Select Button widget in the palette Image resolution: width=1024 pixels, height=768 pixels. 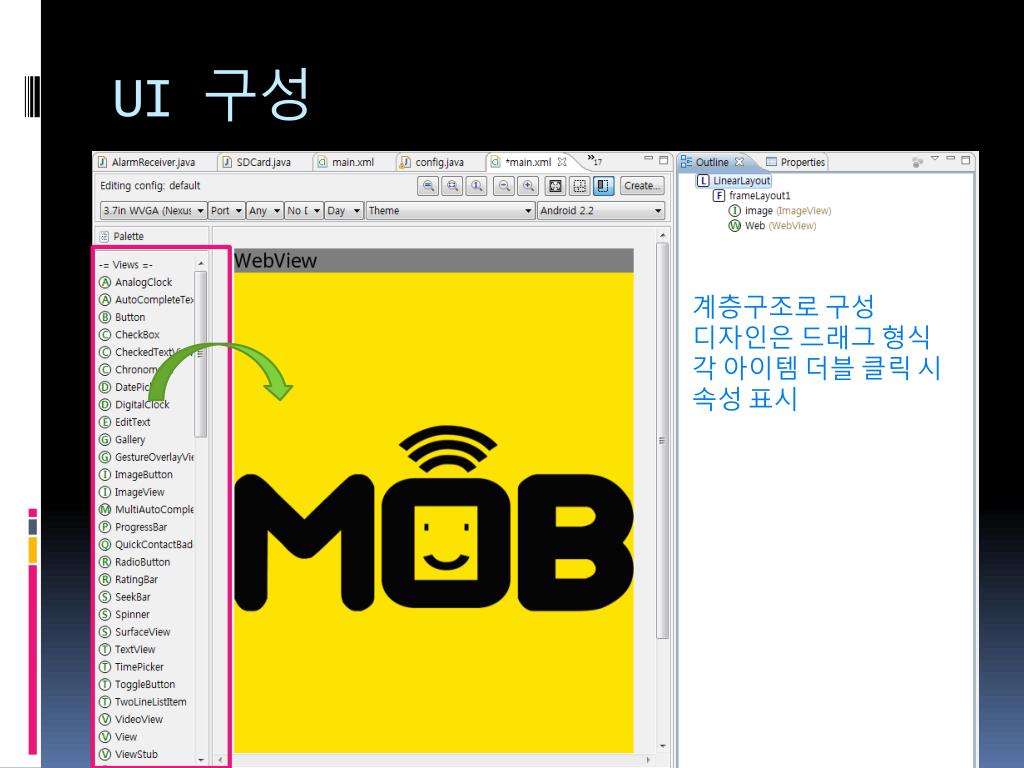(122, 317)
